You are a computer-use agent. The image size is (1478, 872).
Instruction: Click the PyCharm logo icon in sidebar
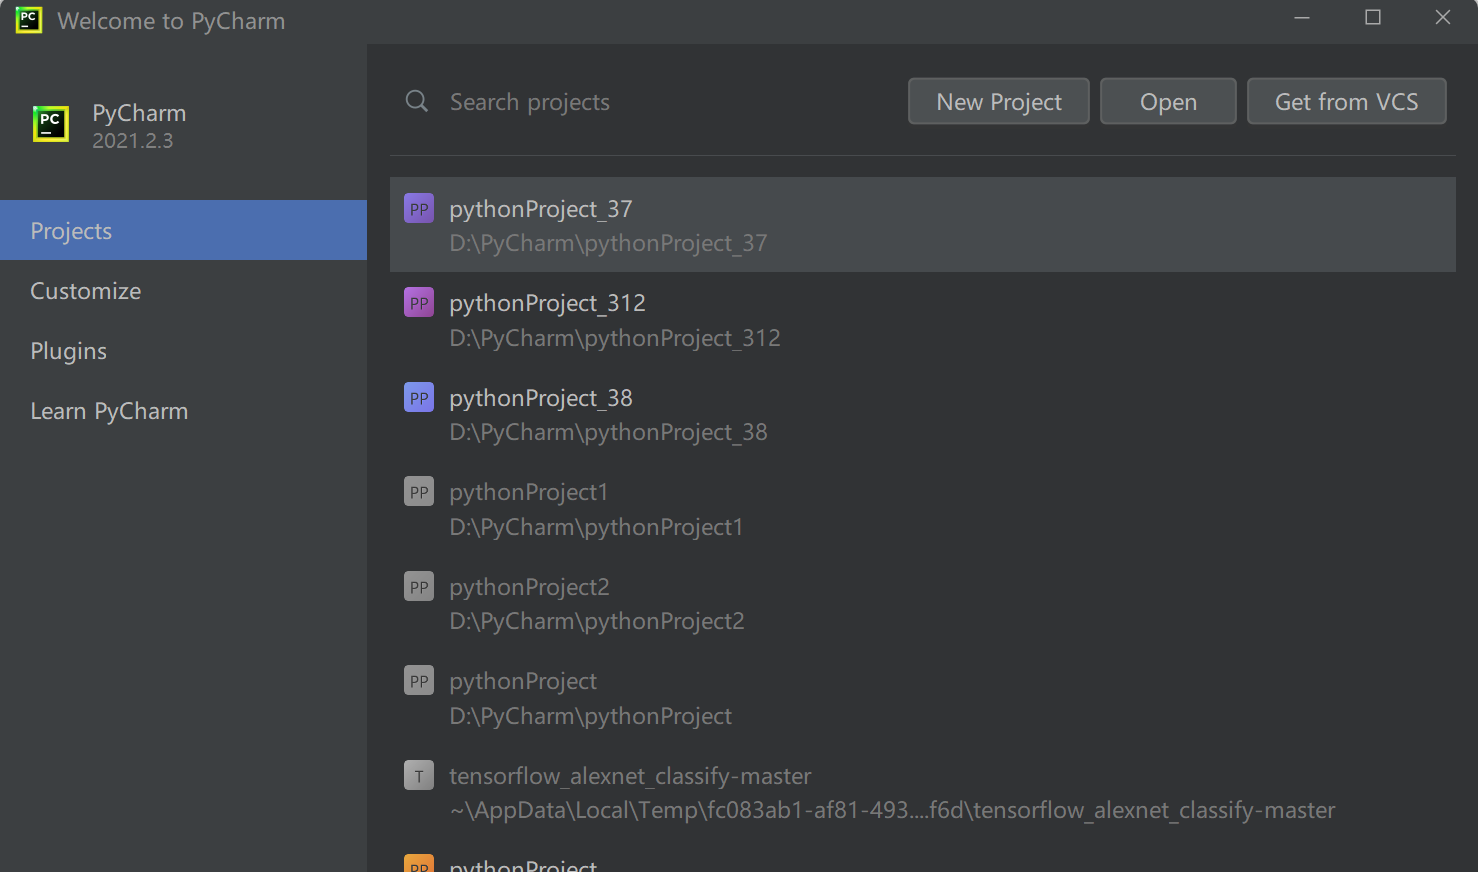[51, 124]
